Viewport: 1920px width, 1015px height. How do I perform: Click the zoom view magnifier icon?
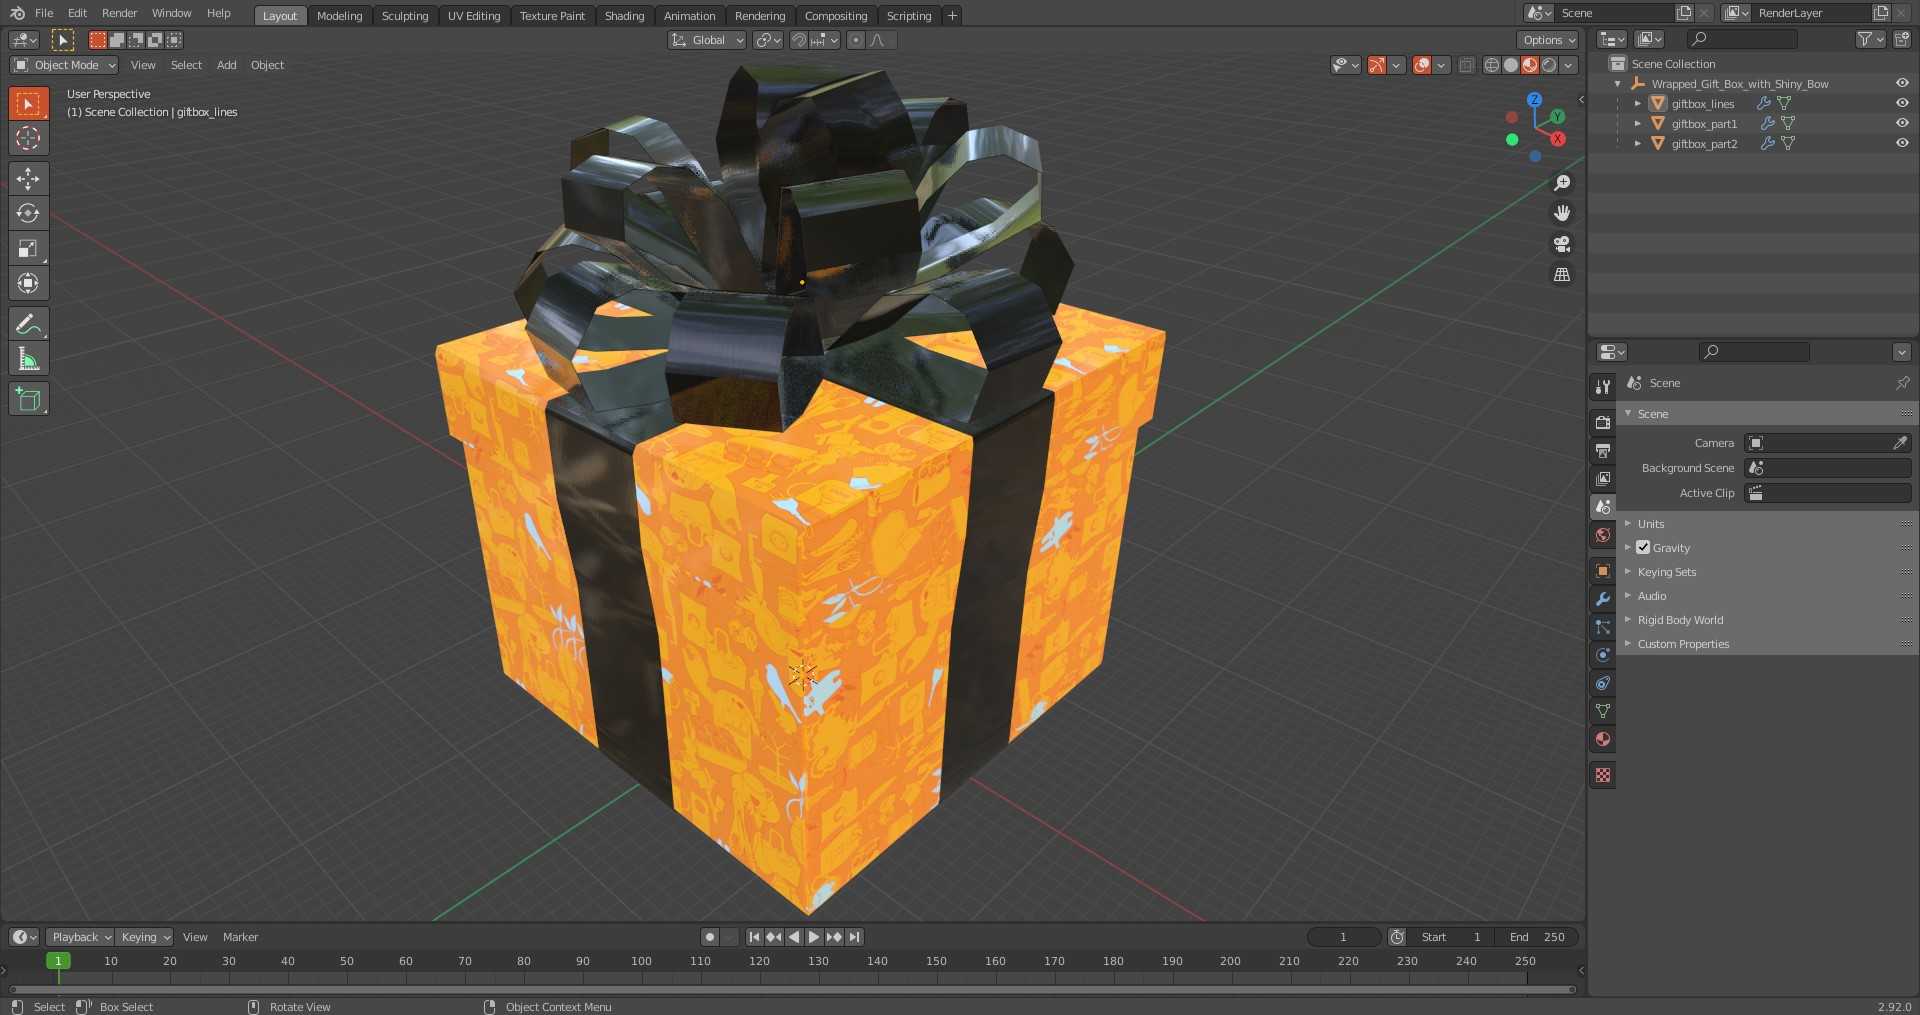click(x=1562, y=183)
